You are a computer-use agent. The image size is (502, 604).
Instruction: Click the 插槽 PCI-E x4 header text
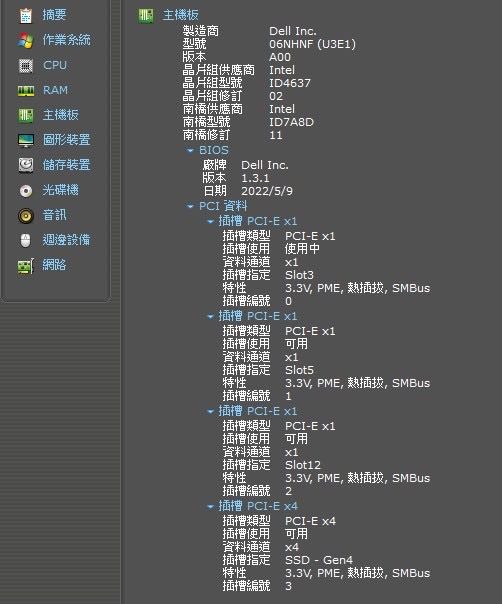pos(258,506)
